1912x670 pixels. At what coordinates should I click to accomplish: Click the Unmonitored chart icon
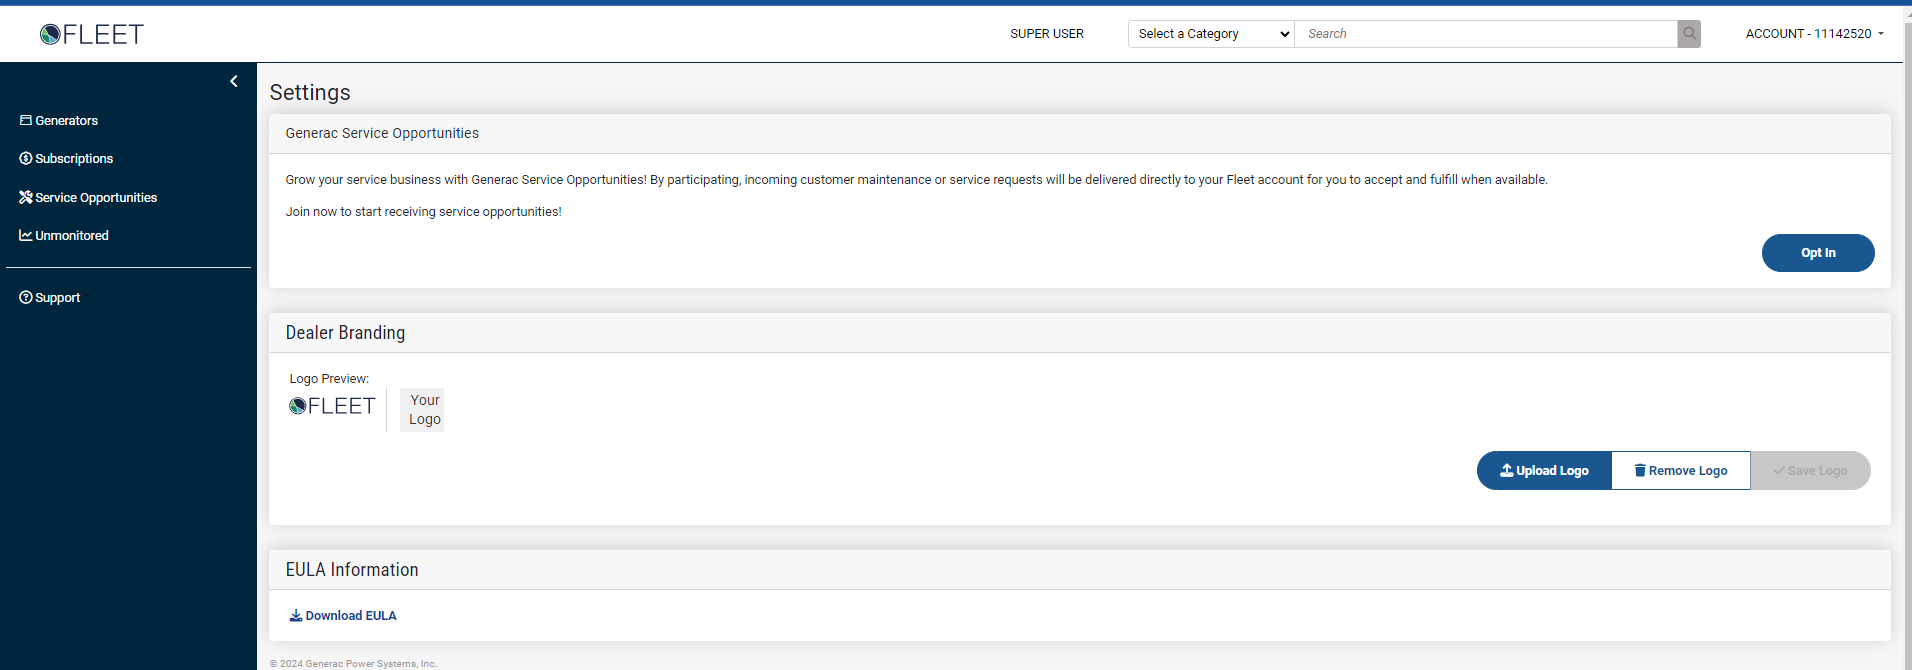tap(26, 235)
